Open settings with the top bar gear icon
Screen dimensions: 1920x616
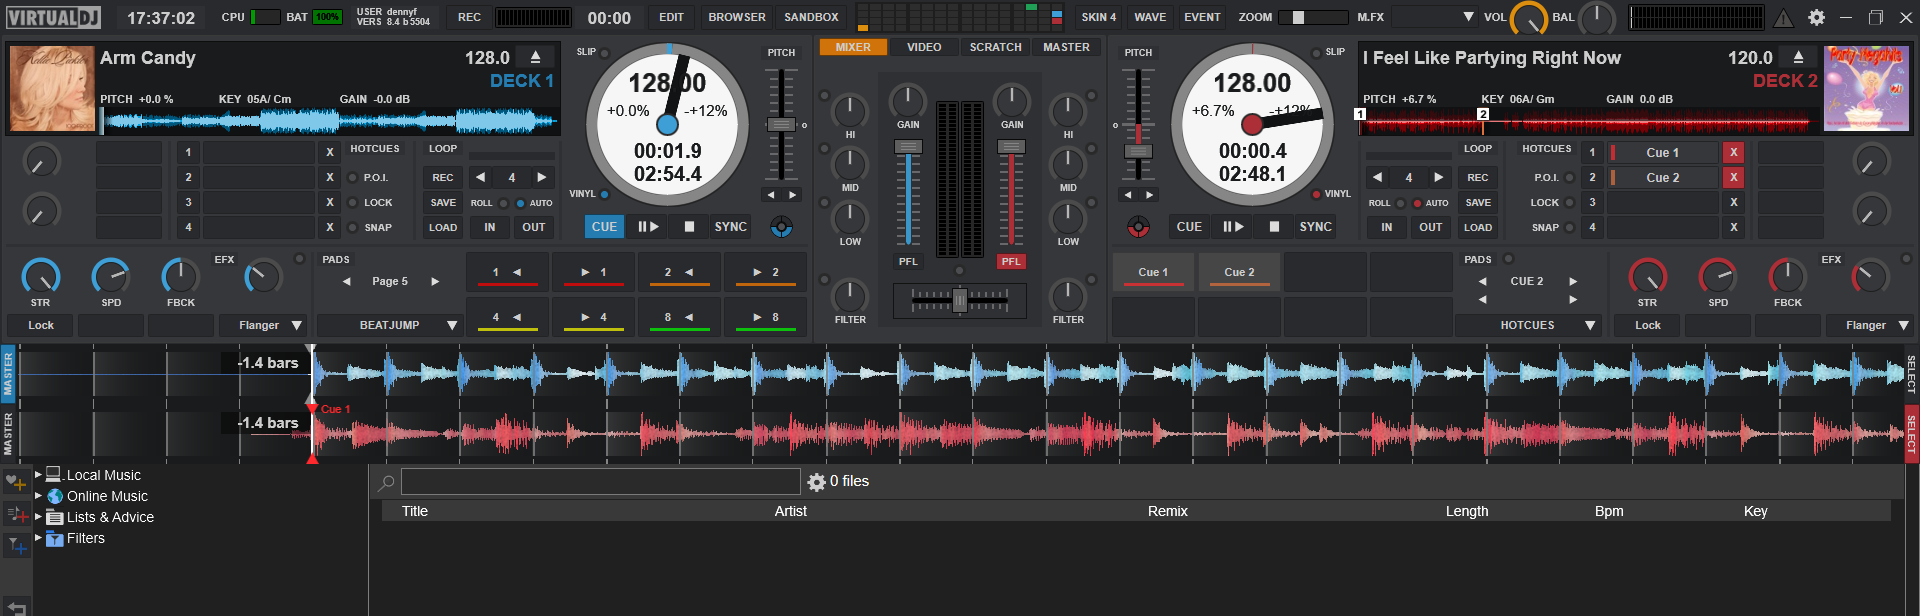1817,17
